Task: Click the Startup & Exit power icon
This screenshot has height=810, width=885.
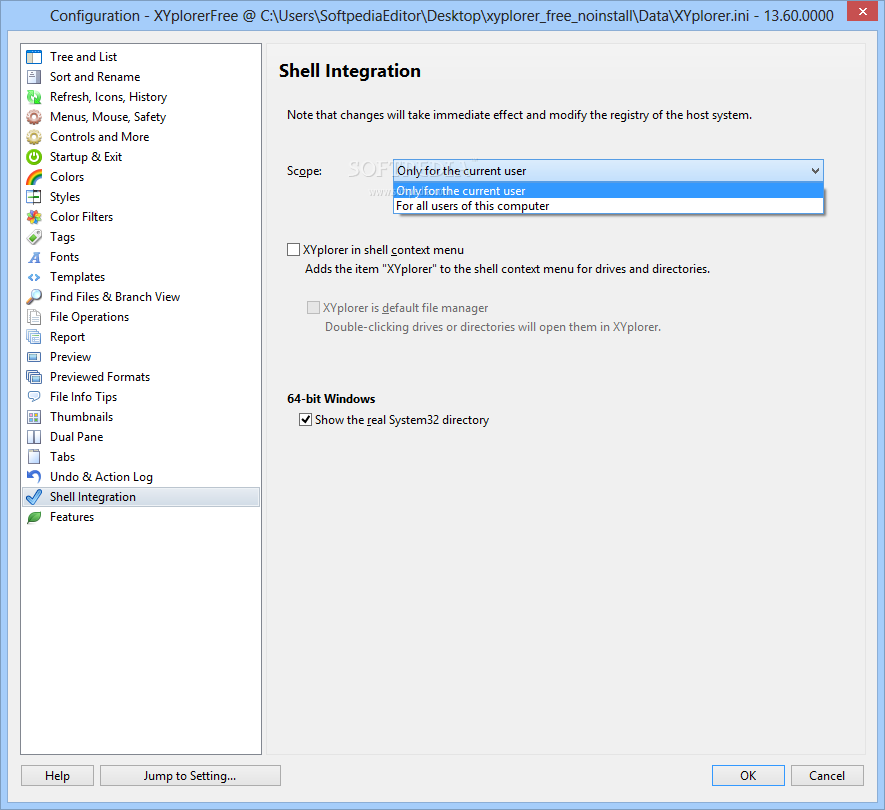Action: 34,157
